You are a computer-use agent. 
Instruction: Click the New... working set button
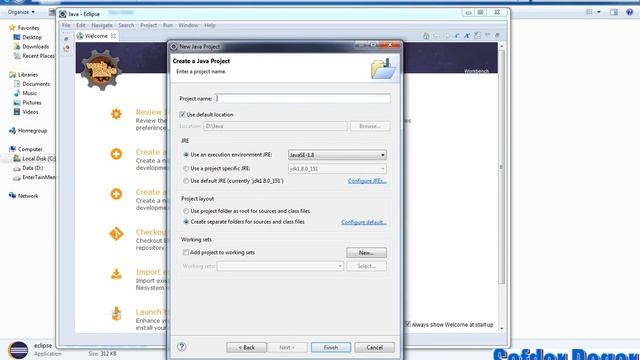pyautogui.click(x=367, y=253)
